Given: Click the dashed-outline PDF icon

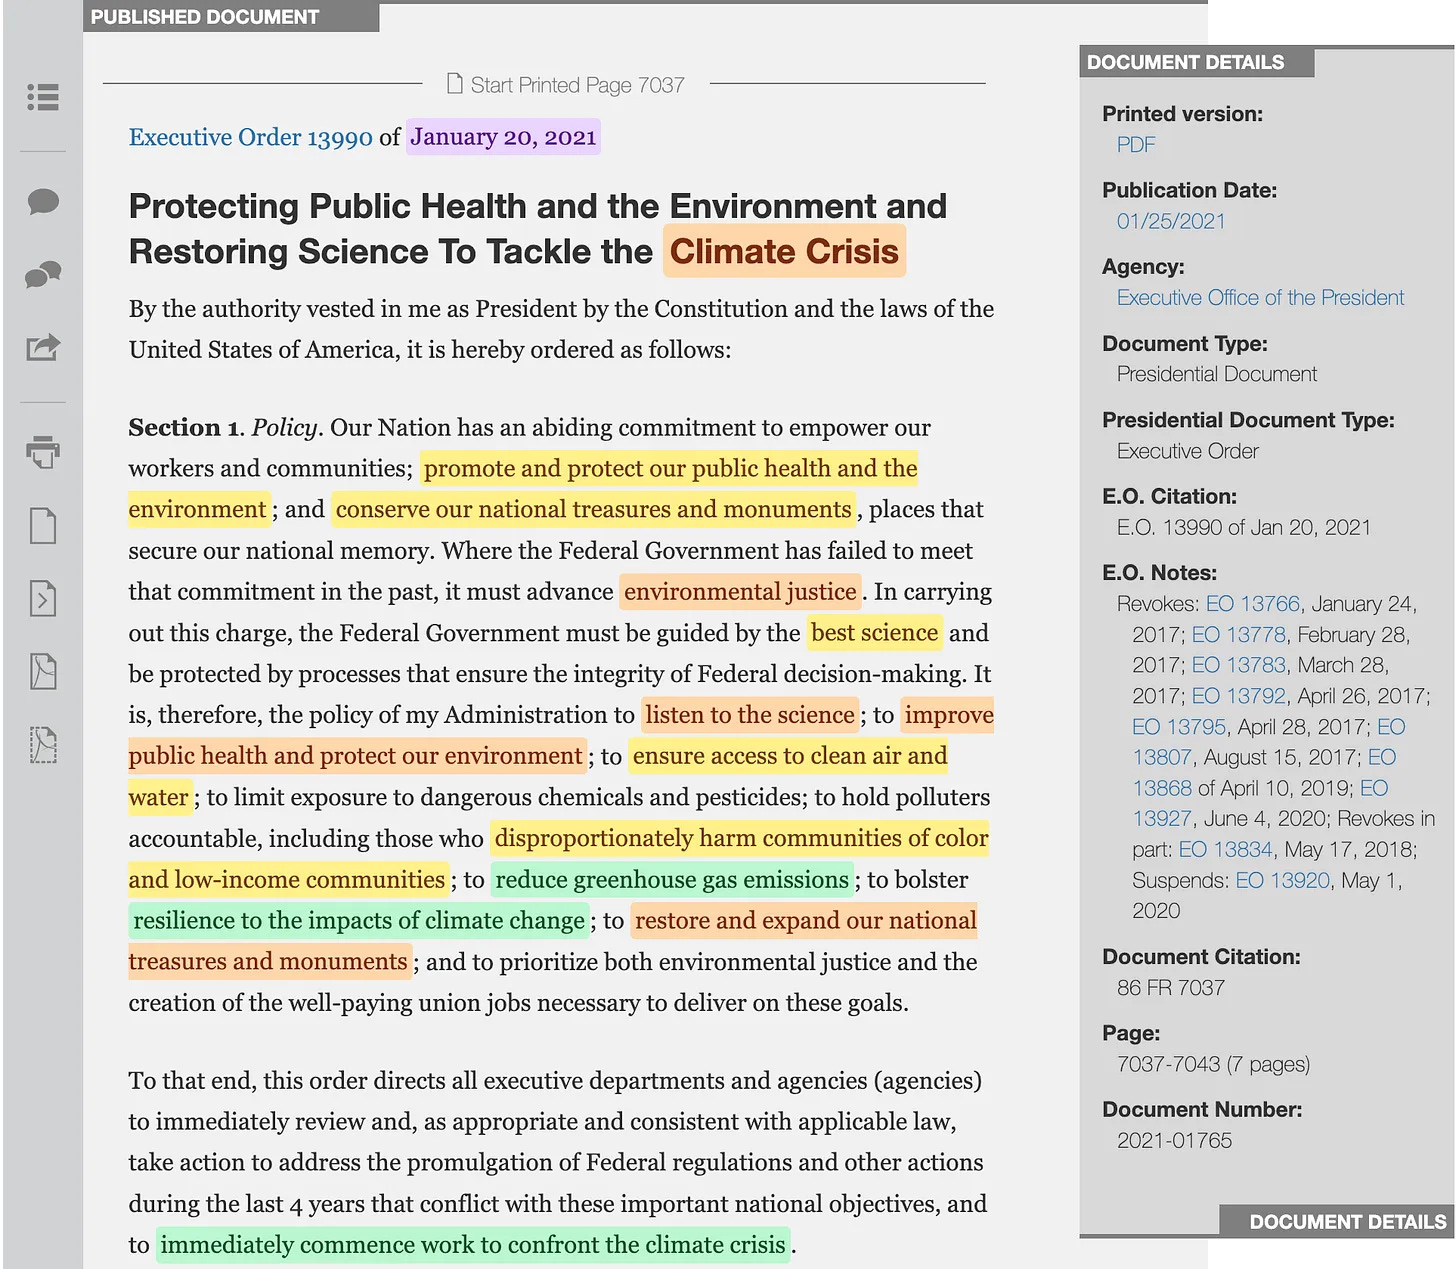Looking at the screenshot, I should click(43, 745).
